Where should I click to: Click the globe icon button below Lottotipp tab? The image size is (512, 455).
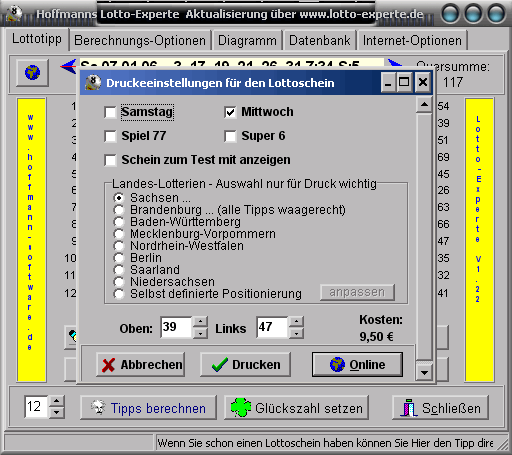33,72
